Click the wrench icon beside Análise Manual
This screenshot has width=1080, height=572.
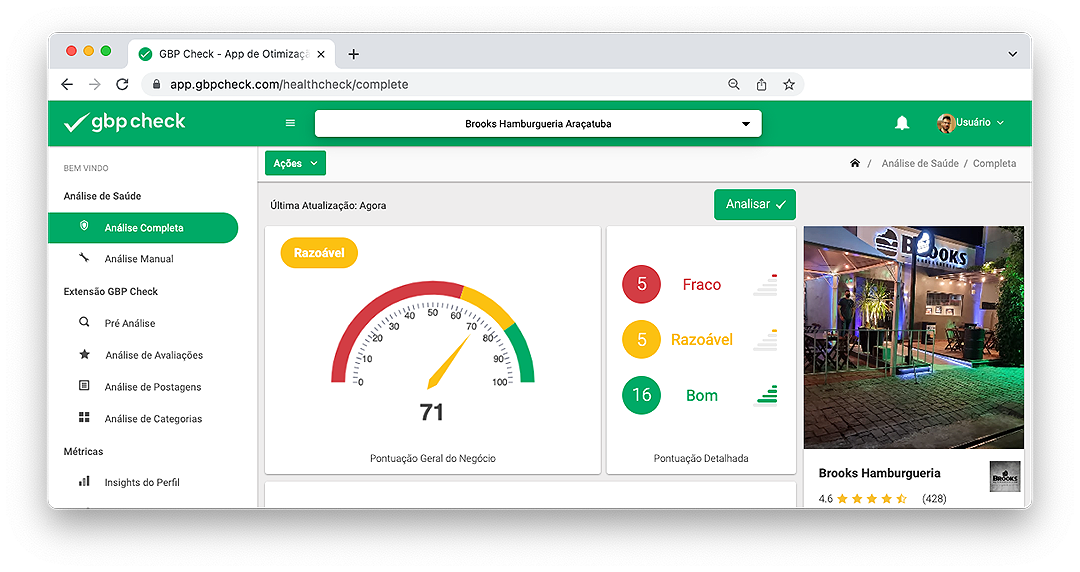[84, 258]
